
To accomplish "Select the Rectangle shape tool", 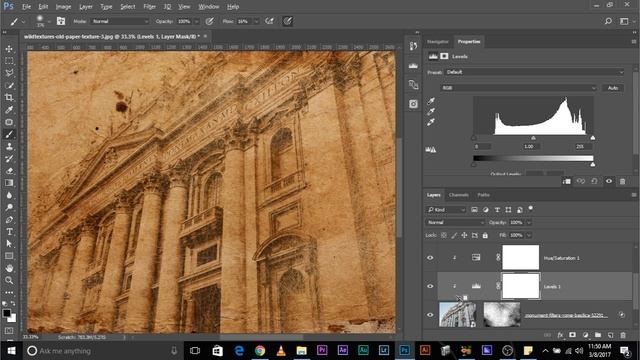I will tap(9, 256).
